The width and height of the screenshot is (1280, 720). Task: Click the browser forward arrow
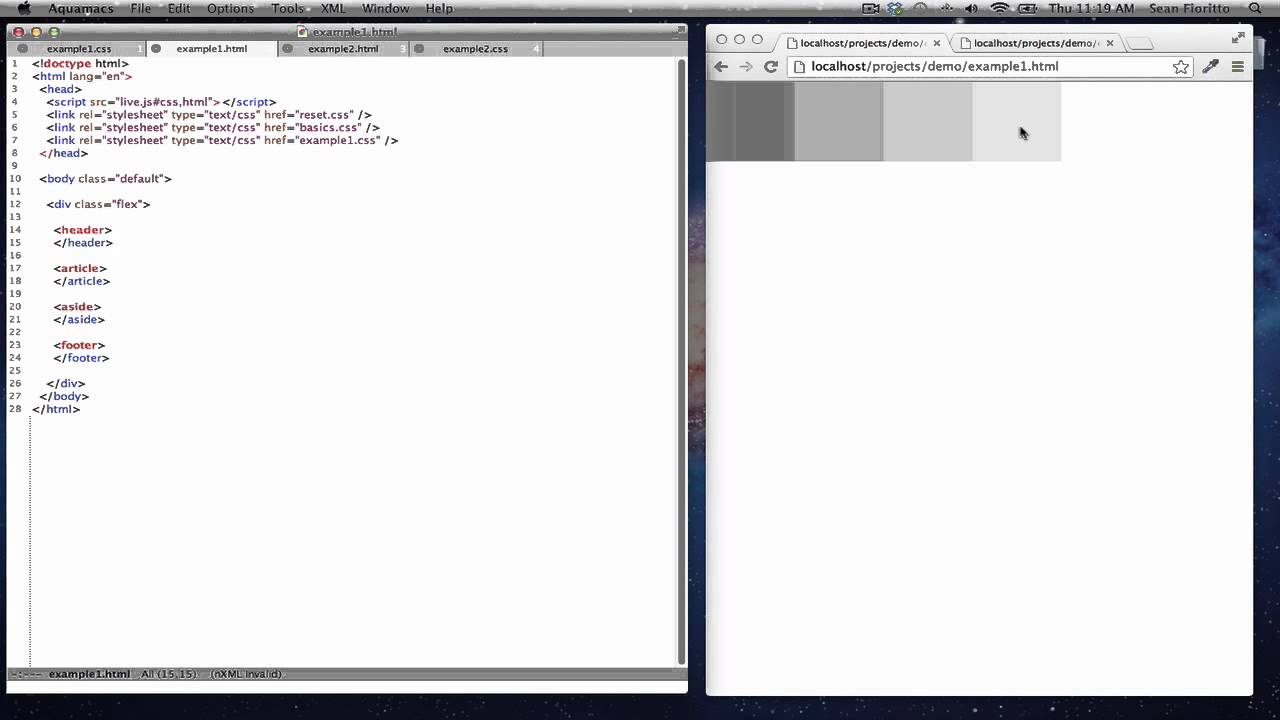pyautogui.click(x=746, y=67)
